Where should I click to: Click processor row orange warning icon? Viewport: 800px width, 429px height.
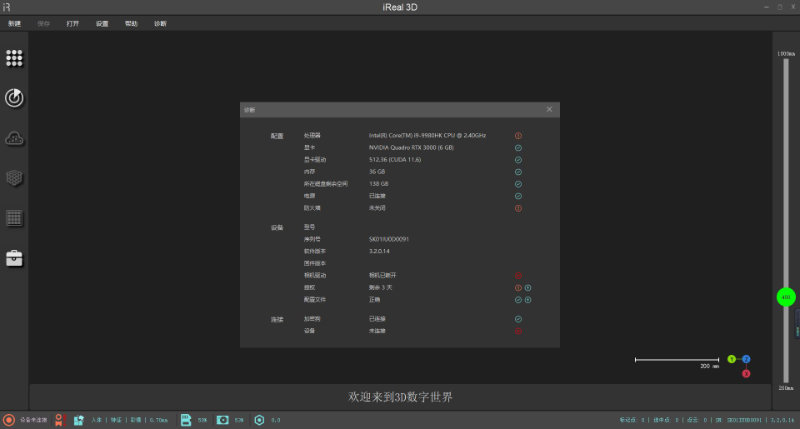pyautogui.click(x=518, y=136)
